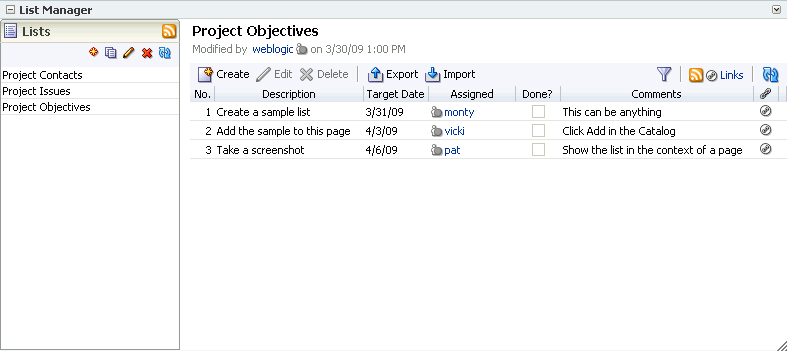This screenshot has width=787, height=362.
Task: Select the 'Create a sample list' description cell
Action: point(263,112)
